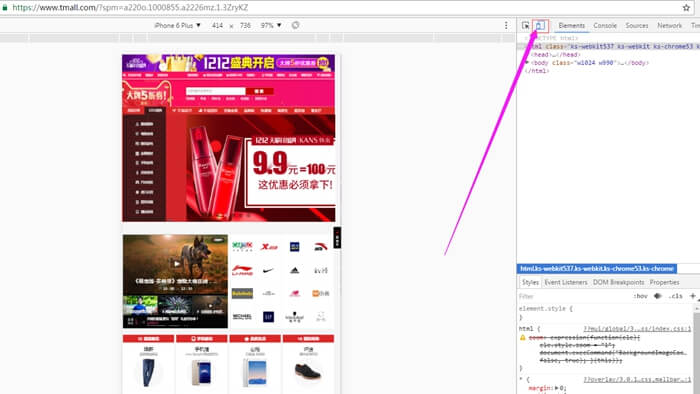The height and width of the screenshot is (394, 700).
Task: Rotate device with the orientation icon
Action: 295,25
